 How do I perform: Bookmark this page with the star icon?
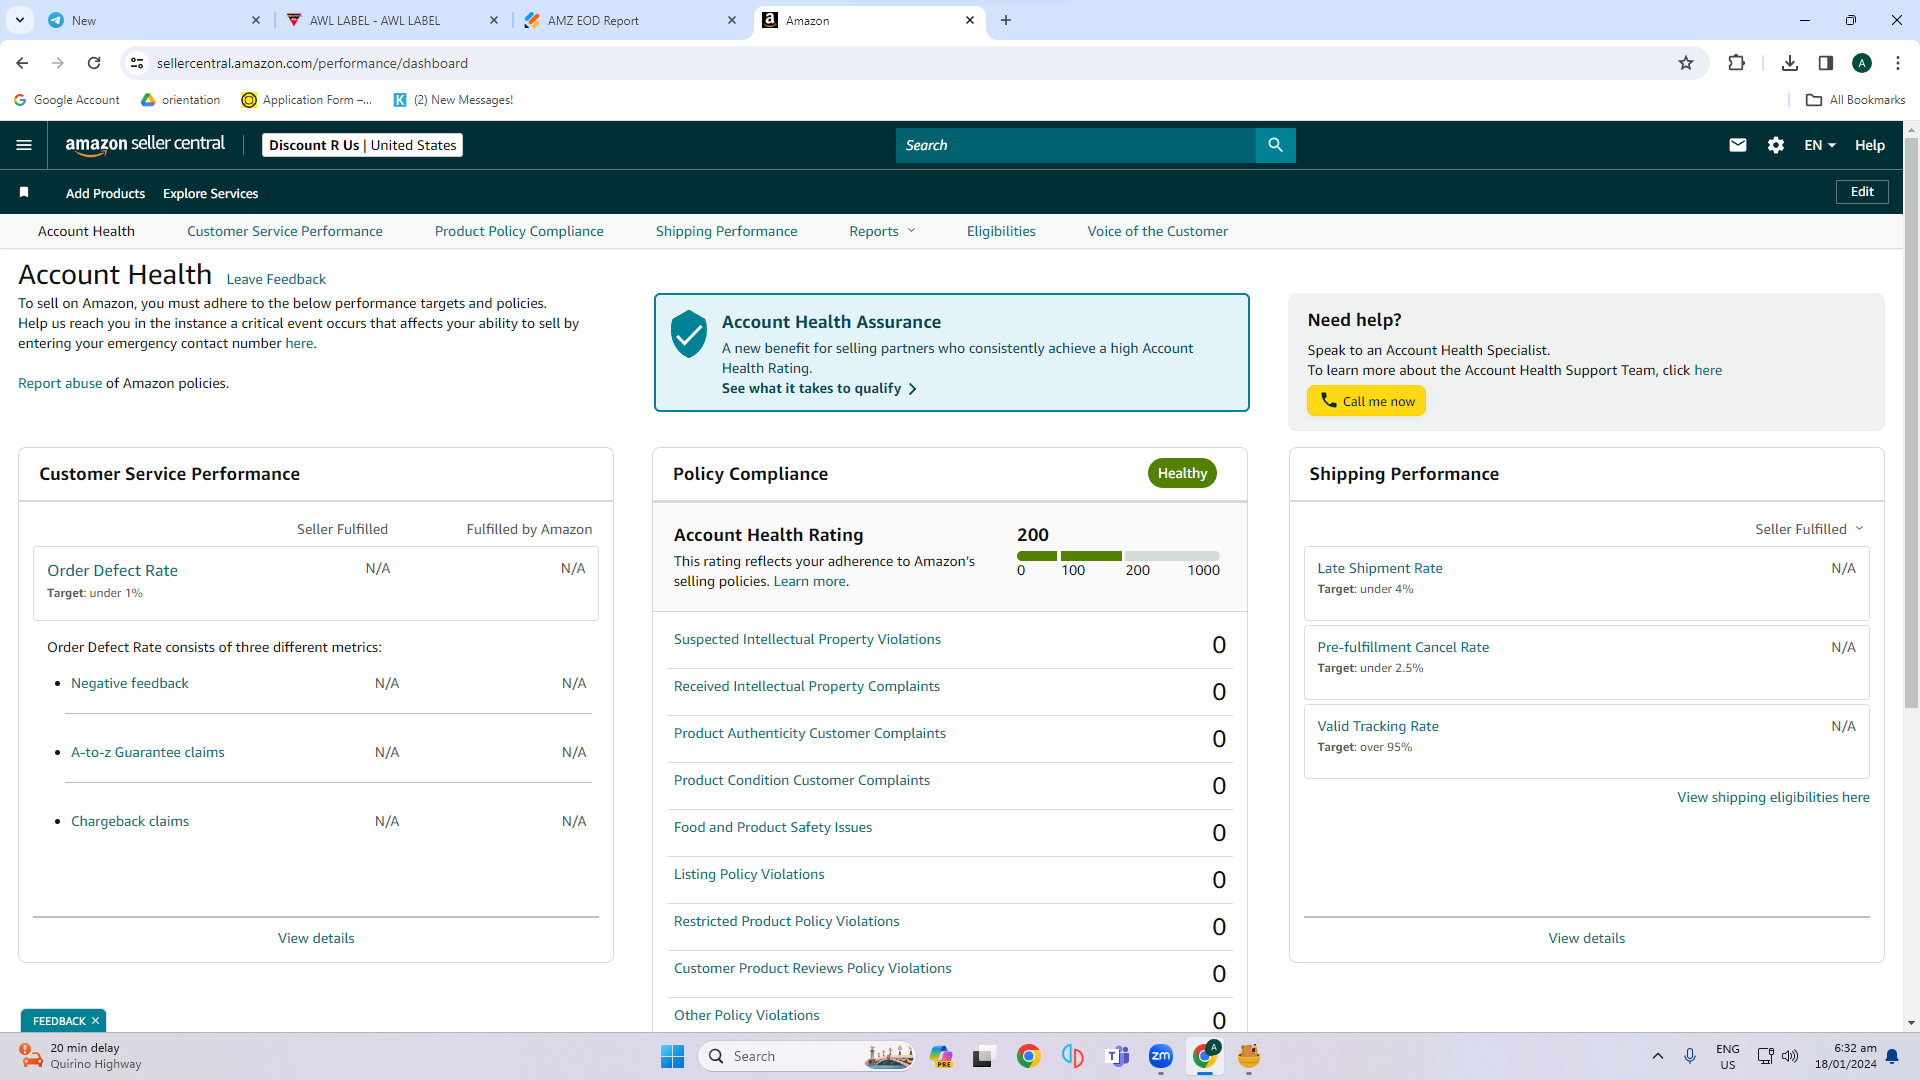(x=1686, y=63)
